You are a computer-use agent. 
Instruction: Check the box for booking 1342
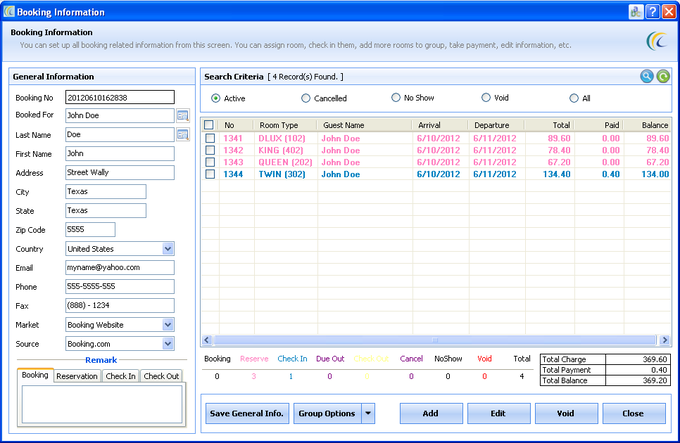point(210,150)
